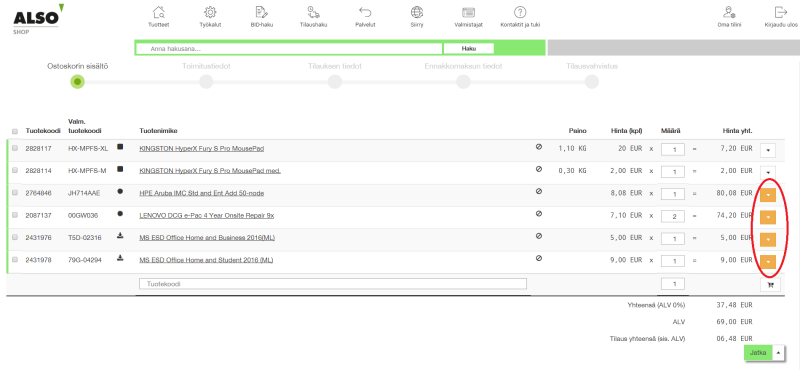
Task: Check the box for product 2828117
Action: [x=15, y=148]
